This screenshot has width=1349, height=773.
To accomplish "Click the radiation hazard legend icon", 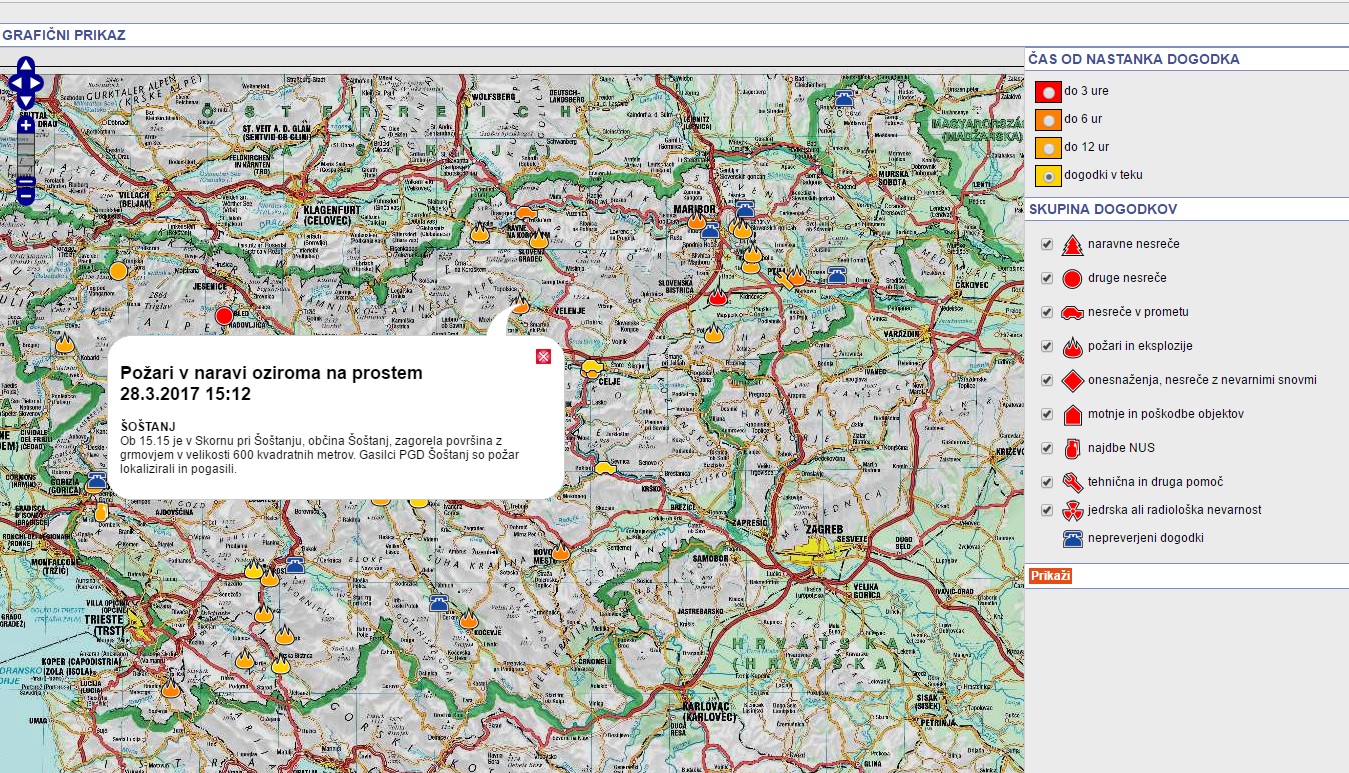I will pos(1073,511).
